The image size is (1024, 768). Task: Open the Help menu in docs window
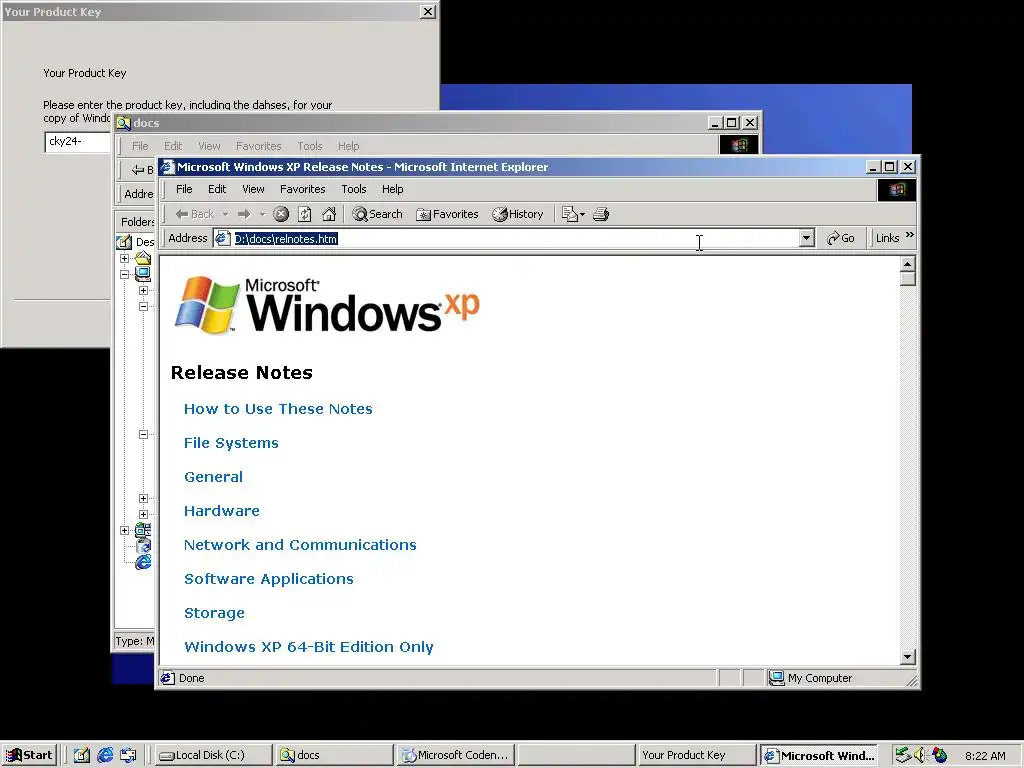tap(348, 146)
